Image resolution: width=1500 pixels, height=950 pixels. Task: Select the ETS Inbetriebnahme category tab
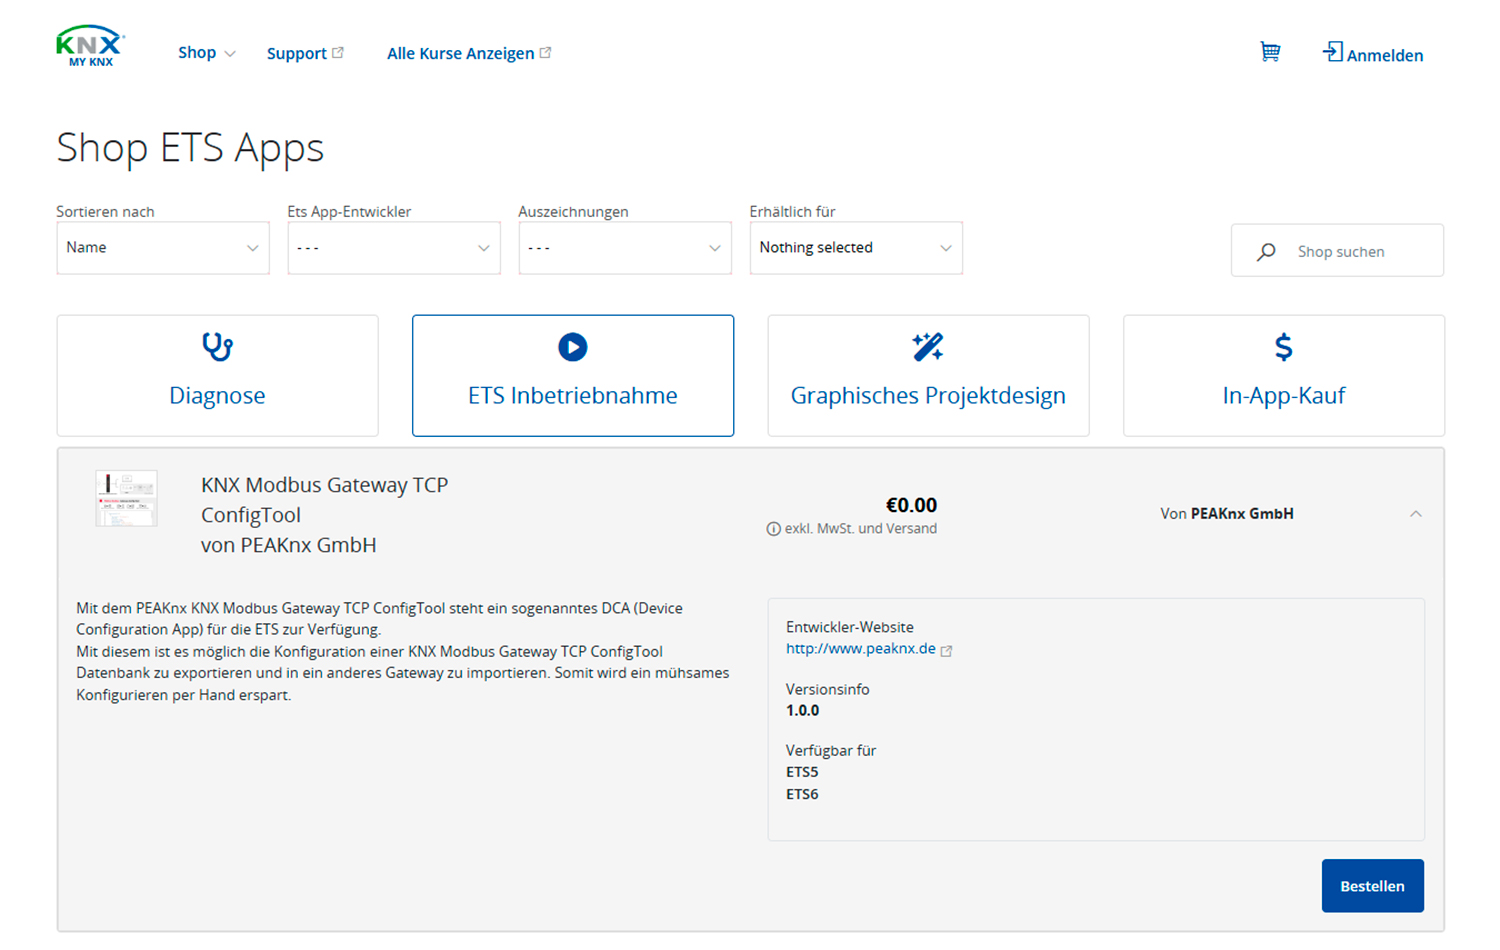click(x=573, y=376)
